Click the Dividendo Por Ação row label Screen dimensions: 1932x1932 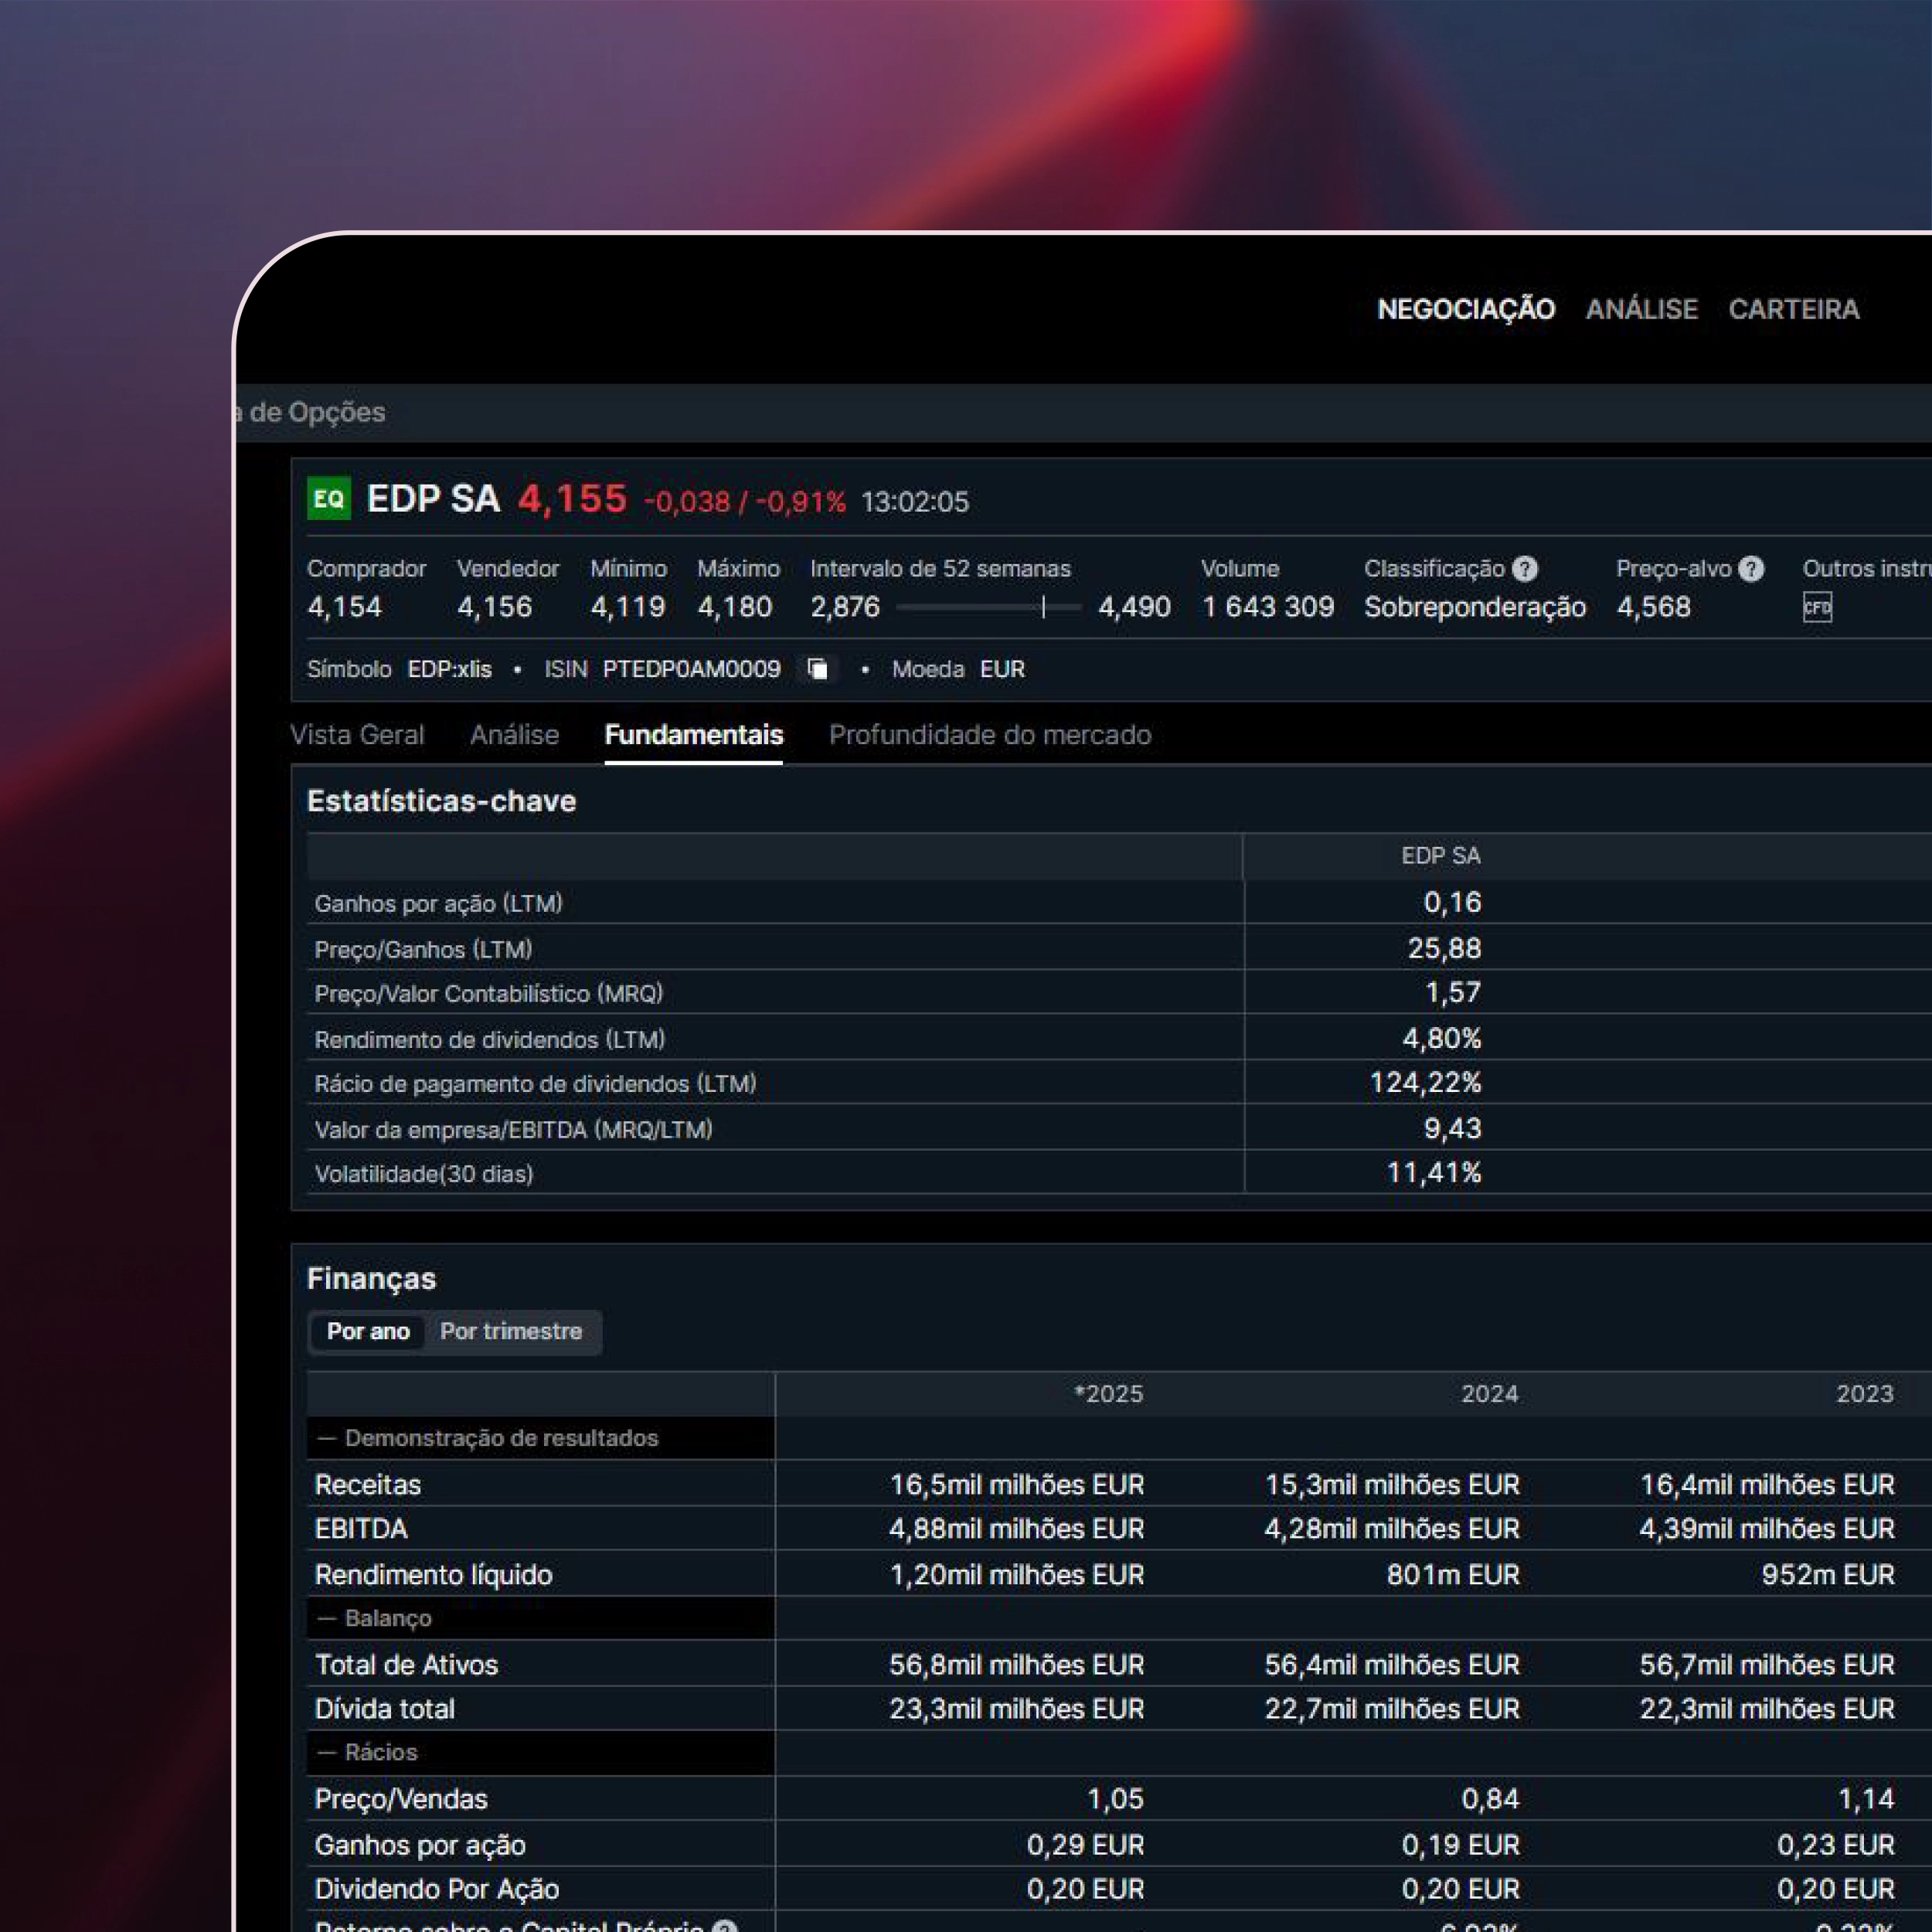[437, 1889]
